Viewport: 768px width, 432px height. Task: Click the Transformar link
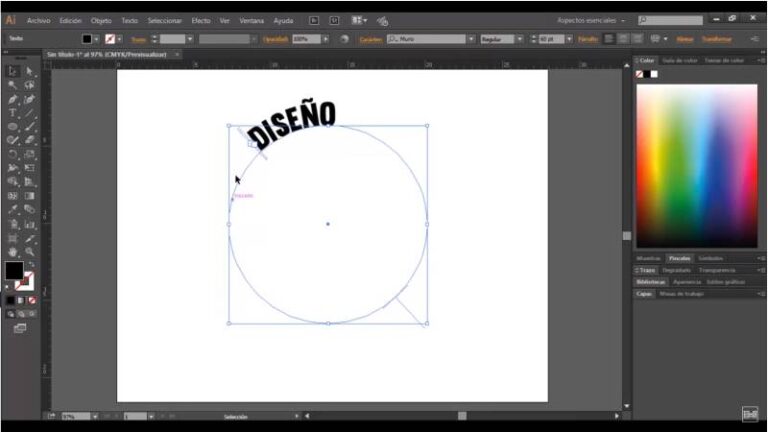pyautogui.click(x=717, y=39)
